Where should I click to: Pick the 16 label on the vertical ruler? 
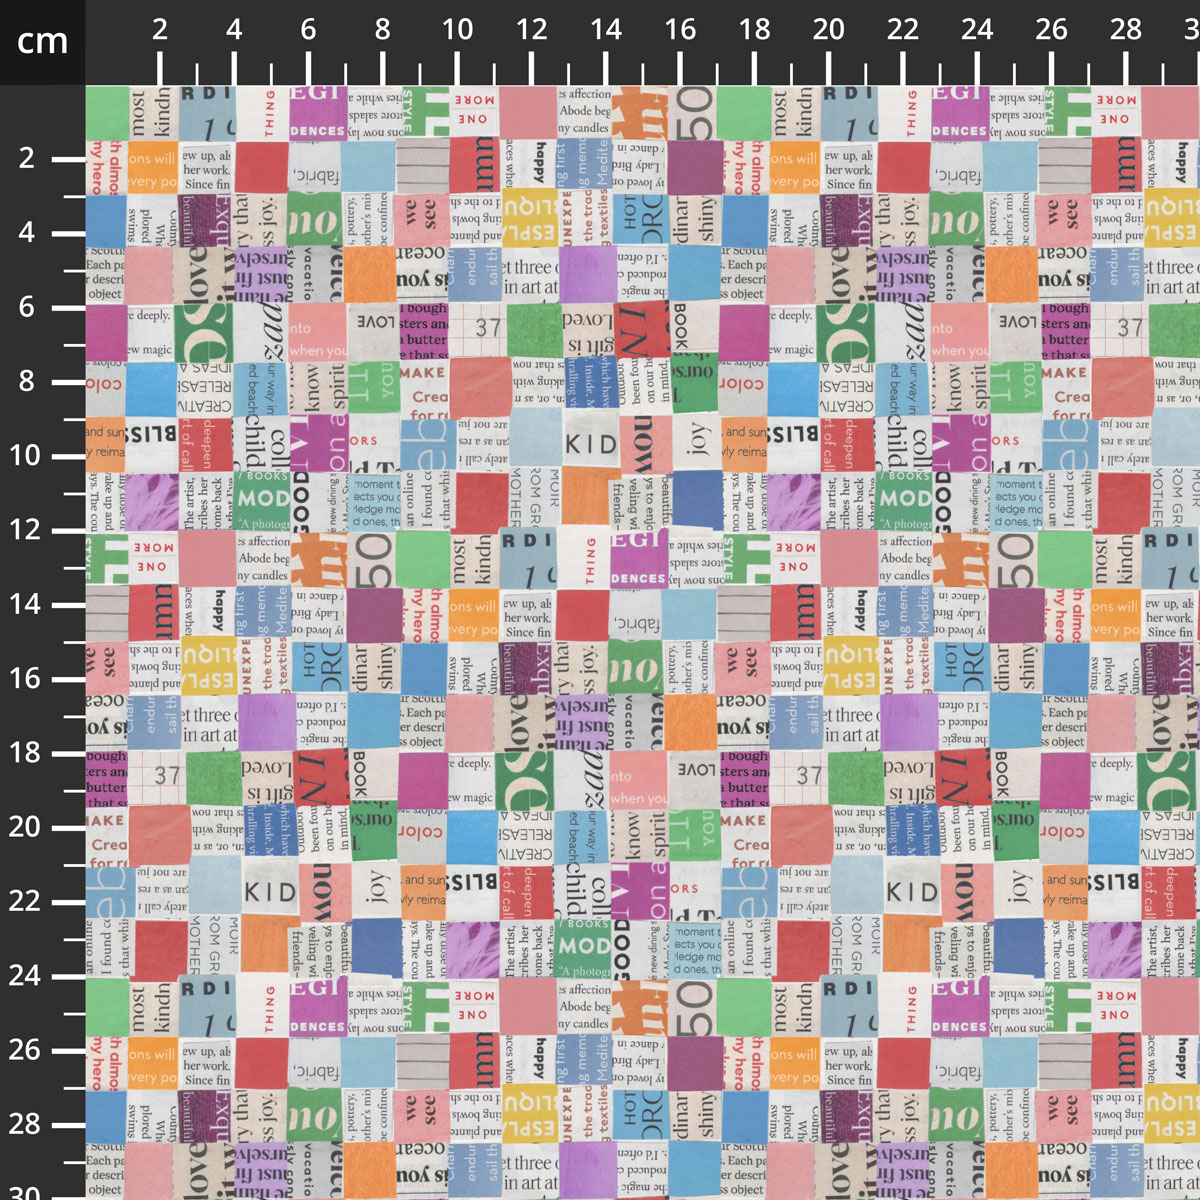[26, 678]
